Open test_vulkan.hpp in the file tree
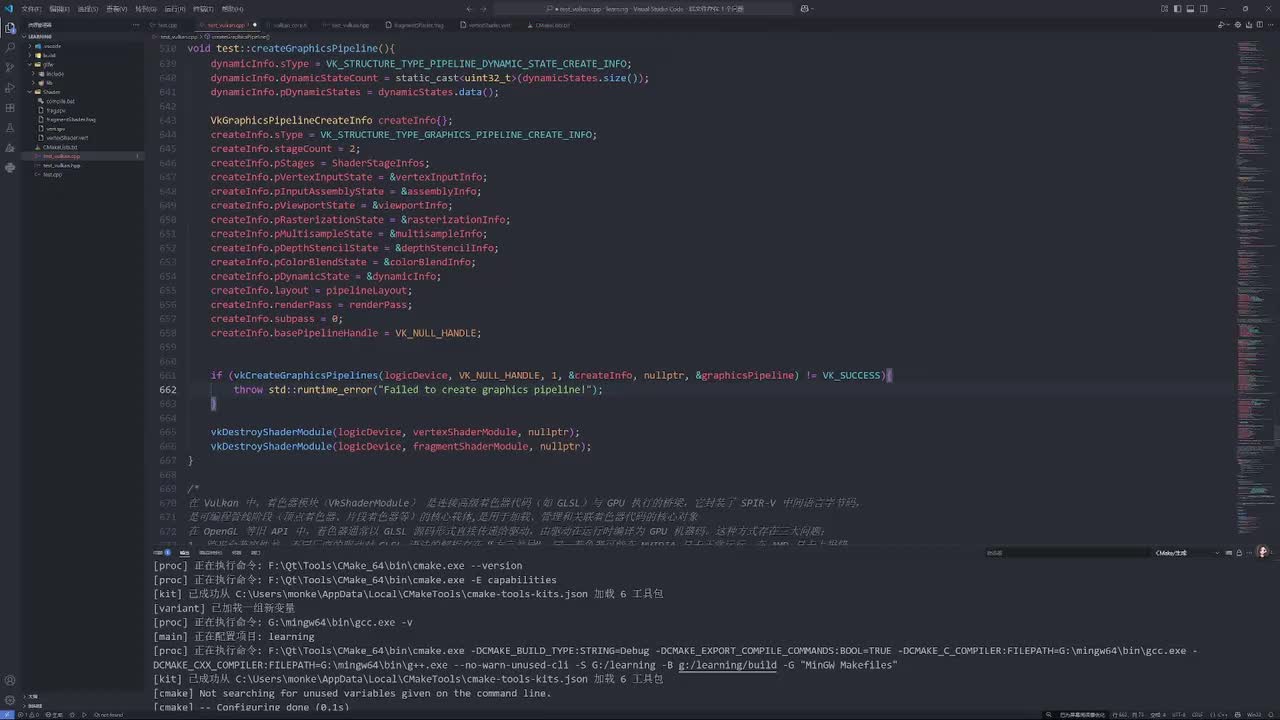1280x720 pixels. 61,165
